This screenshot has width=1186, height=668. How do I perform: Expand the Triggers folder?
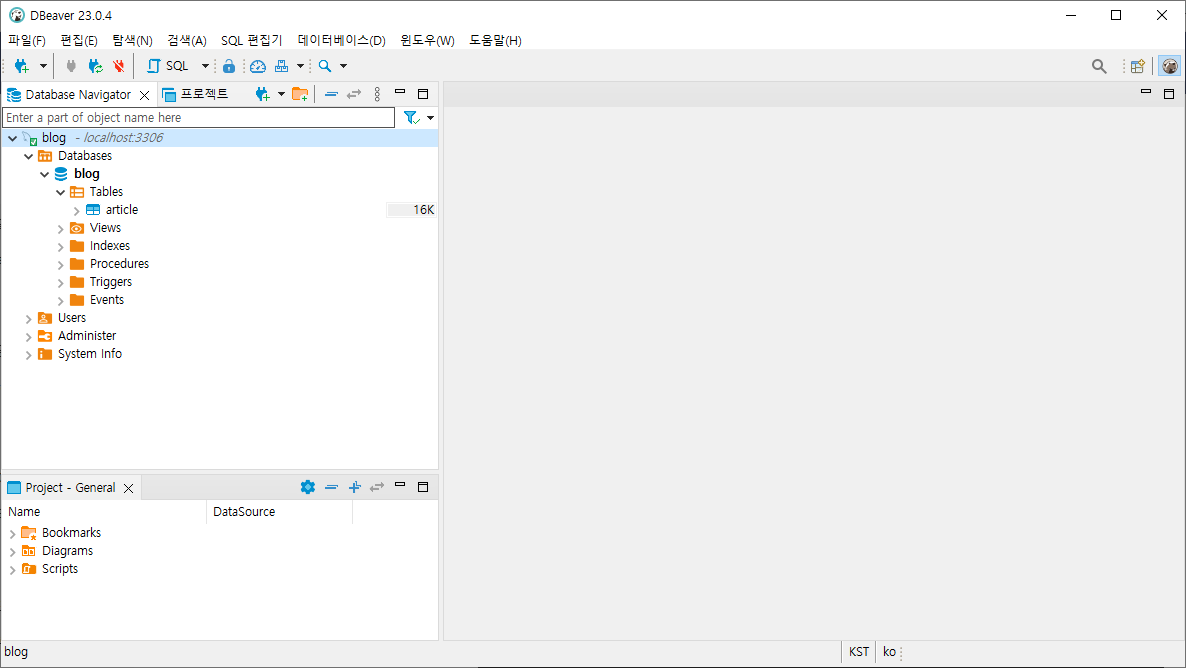(61, 283)
